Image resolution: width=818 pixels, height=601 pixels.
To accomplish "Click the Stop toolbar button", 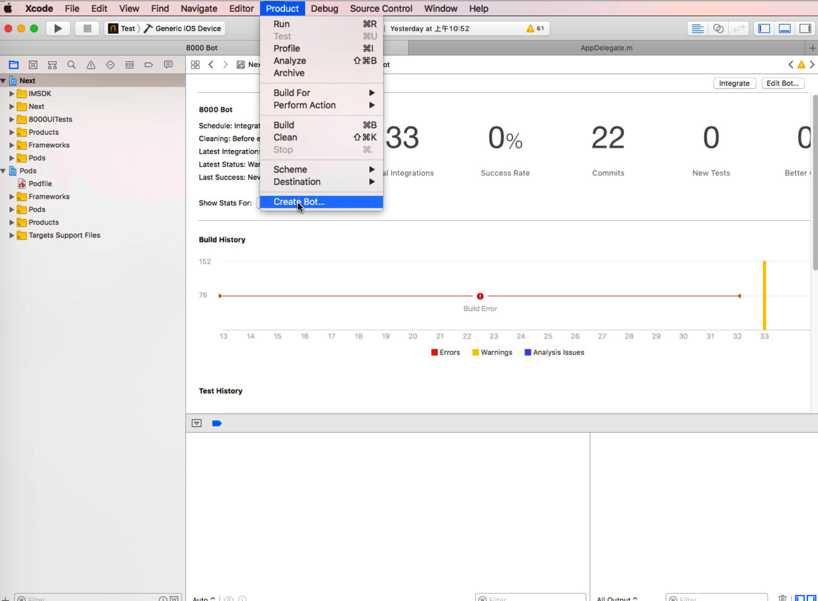I will pyautogui.click(x=87, y=28).
